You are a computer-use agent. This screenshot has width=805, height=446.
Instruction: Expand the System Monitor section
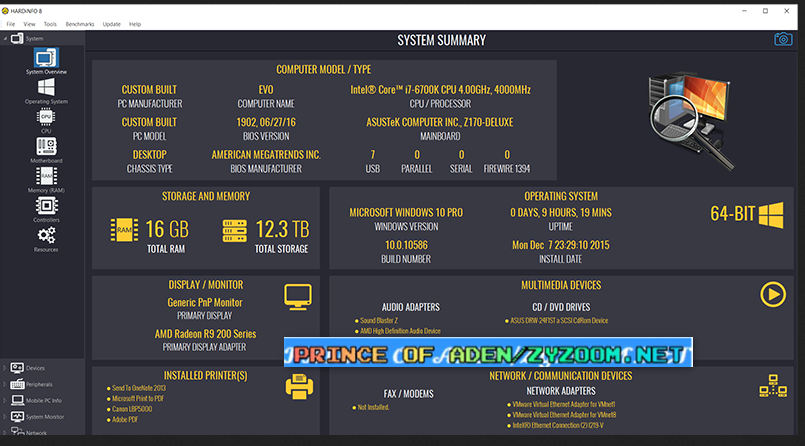pyautogui.click(x=5, y=417)
